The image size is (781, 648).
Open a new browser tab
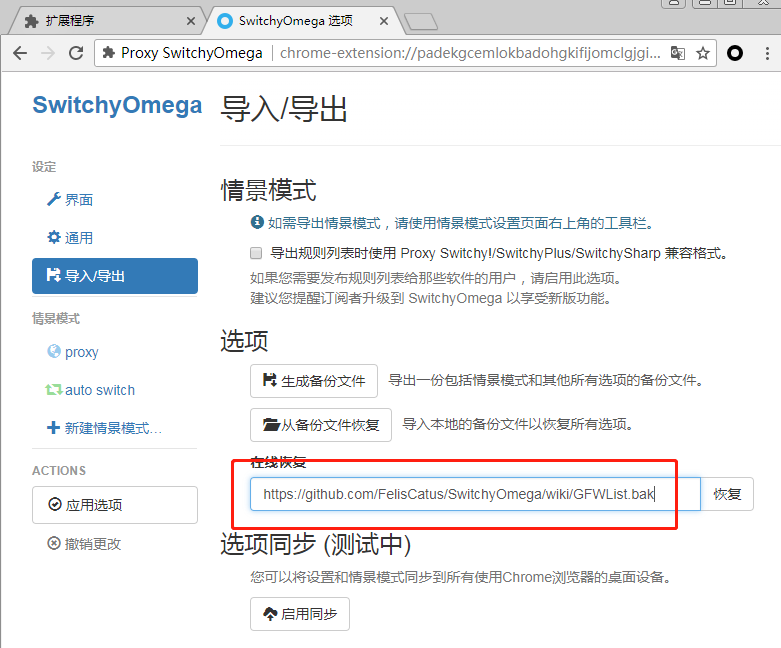(x=421, y=22)
